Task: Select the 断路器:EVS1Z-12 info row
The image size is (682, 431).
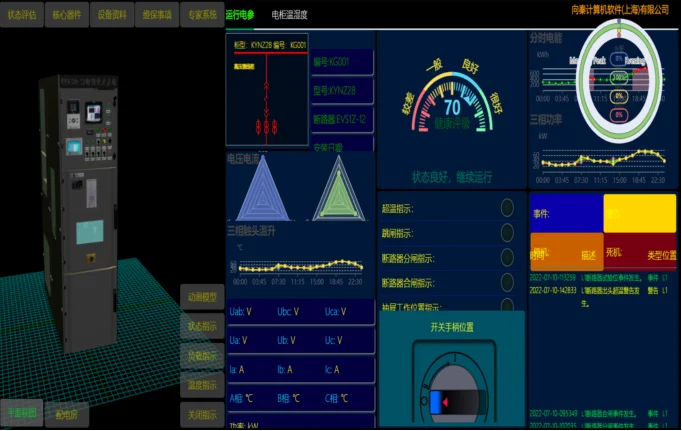Action: point(342,119)
